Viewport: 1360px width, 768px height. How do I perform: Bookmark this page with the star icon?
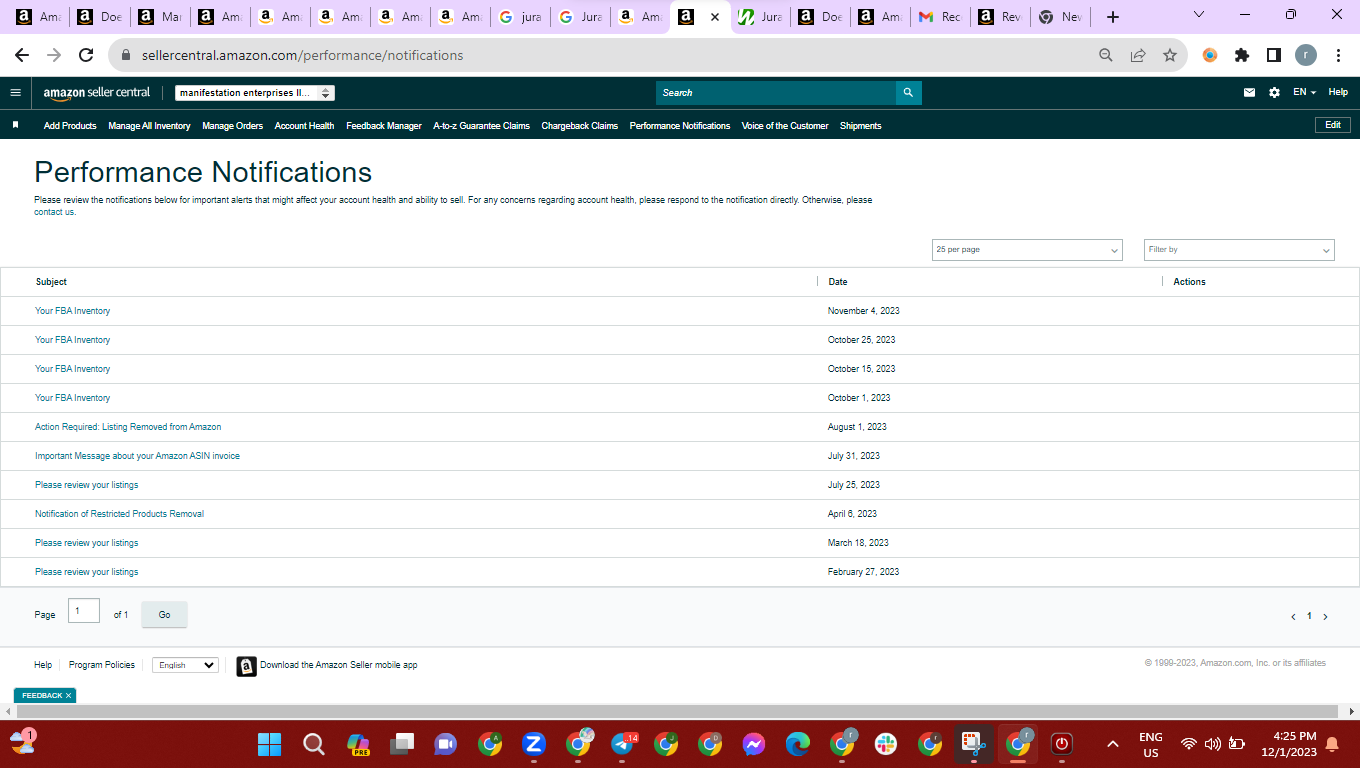click(x=1170, y=56)
